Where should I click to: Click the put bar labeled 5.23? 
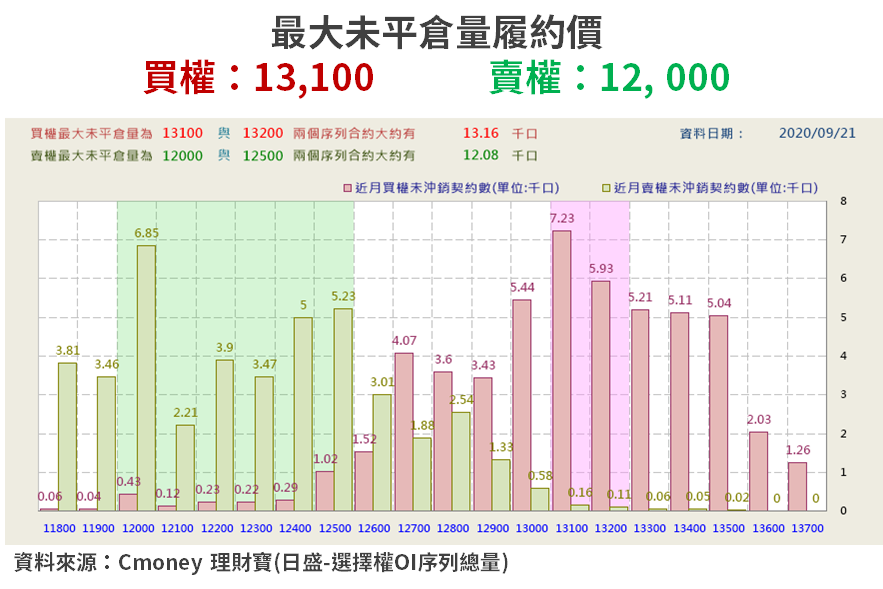[x=343, y=409]
